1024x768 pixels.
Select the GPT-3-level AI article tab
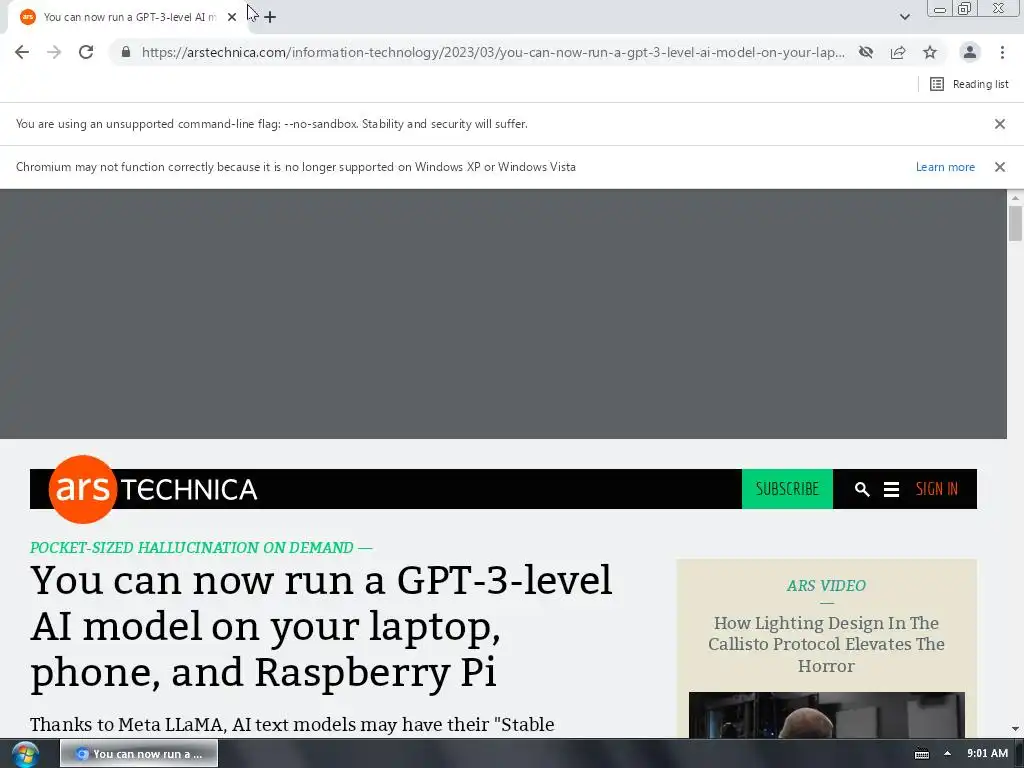point(126,17)
